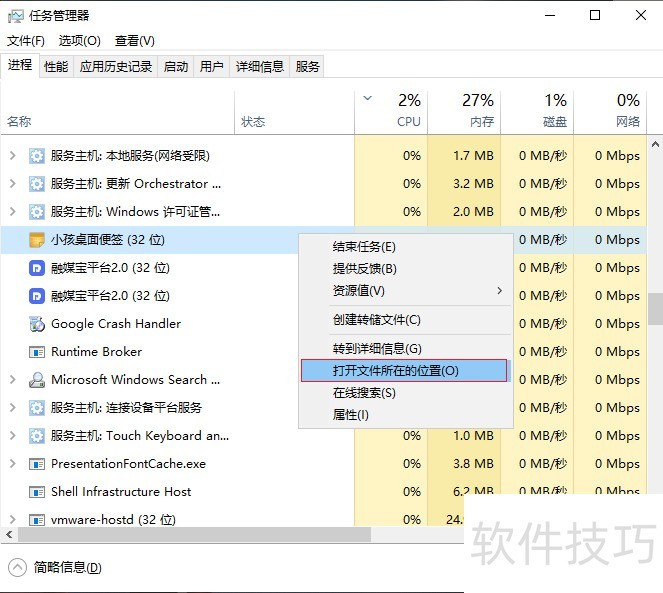
Task: Click the 3.8 MB memory cell
Action: (x=464, y=464)
